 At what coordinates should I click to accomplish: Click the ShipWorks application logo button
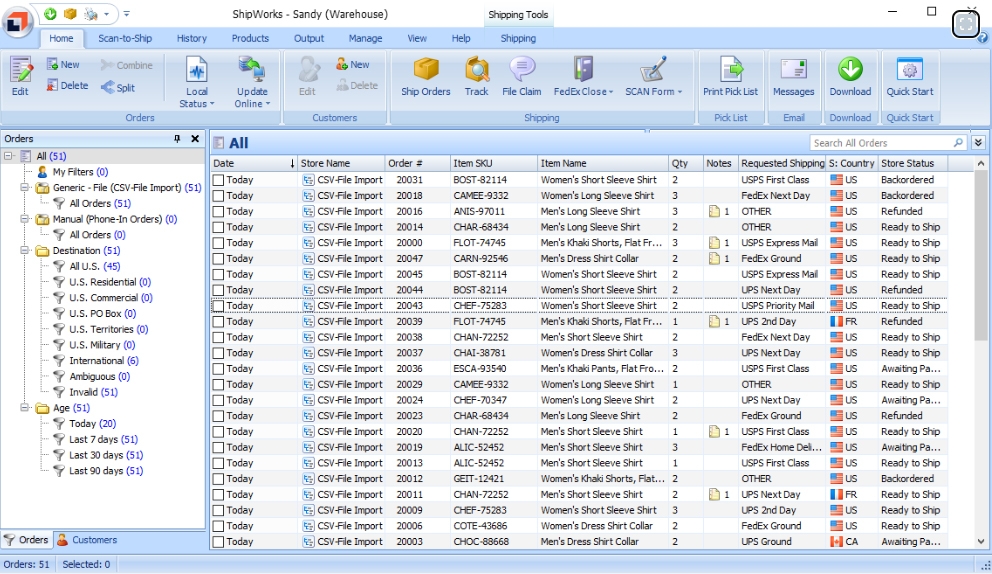point(18,22)
